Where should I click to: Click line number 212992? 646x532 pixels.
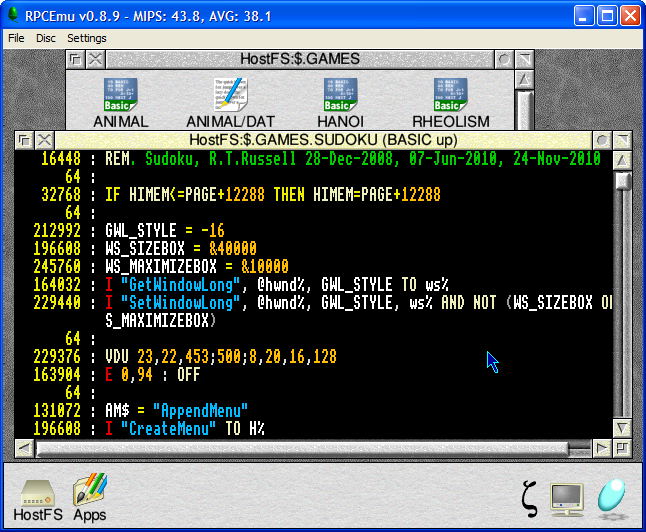click(x=57, y=230)
